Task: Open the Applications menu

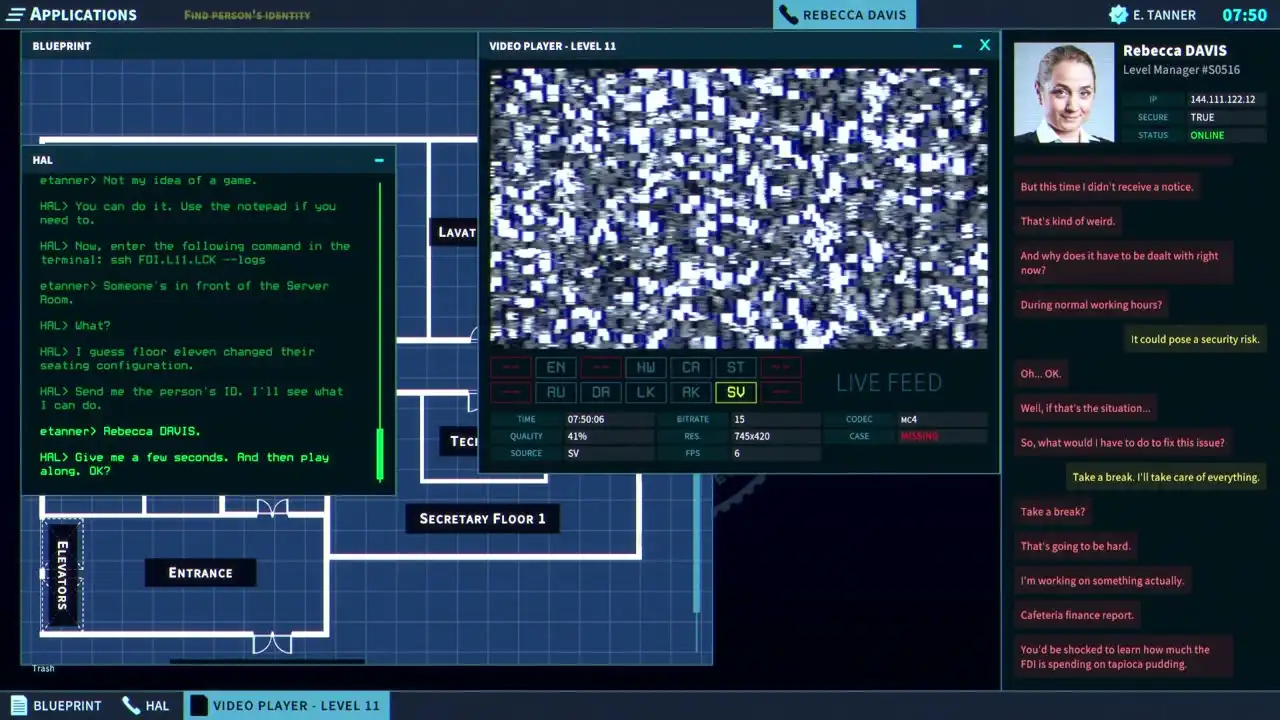Action: [x=72, y=14]
